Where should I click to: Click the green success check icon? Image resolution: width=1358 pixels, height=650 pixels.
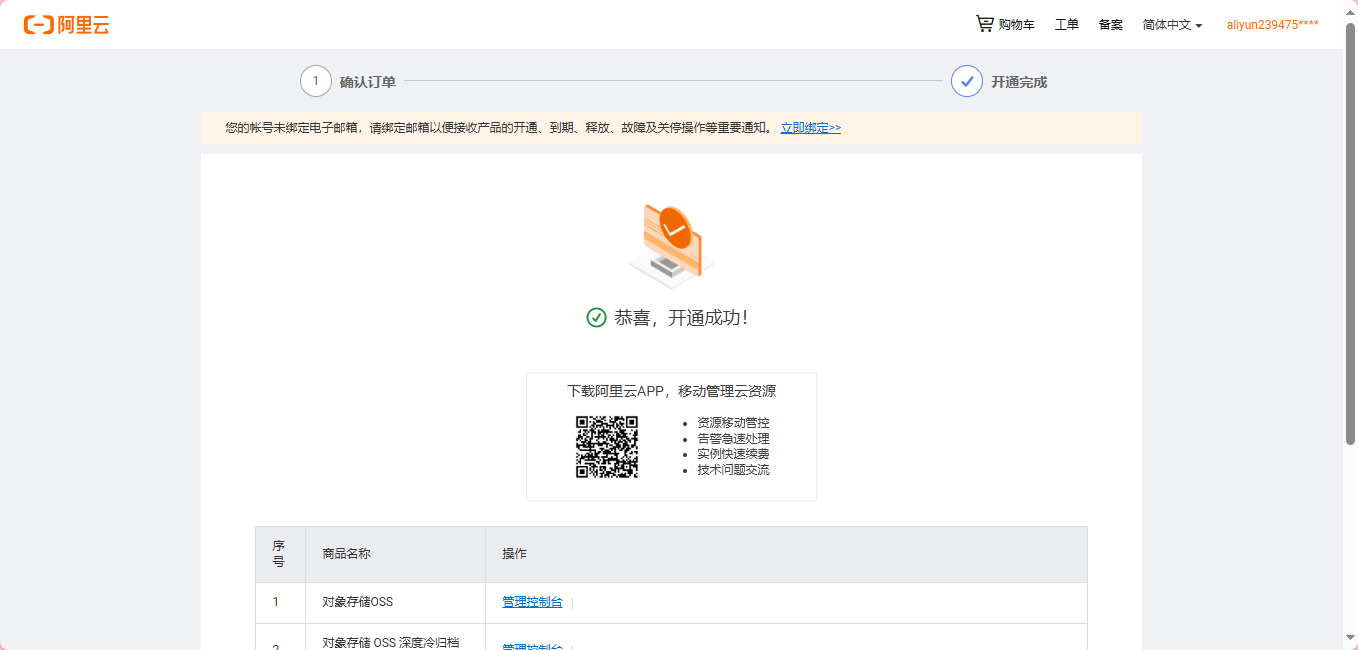pos(596,317)
